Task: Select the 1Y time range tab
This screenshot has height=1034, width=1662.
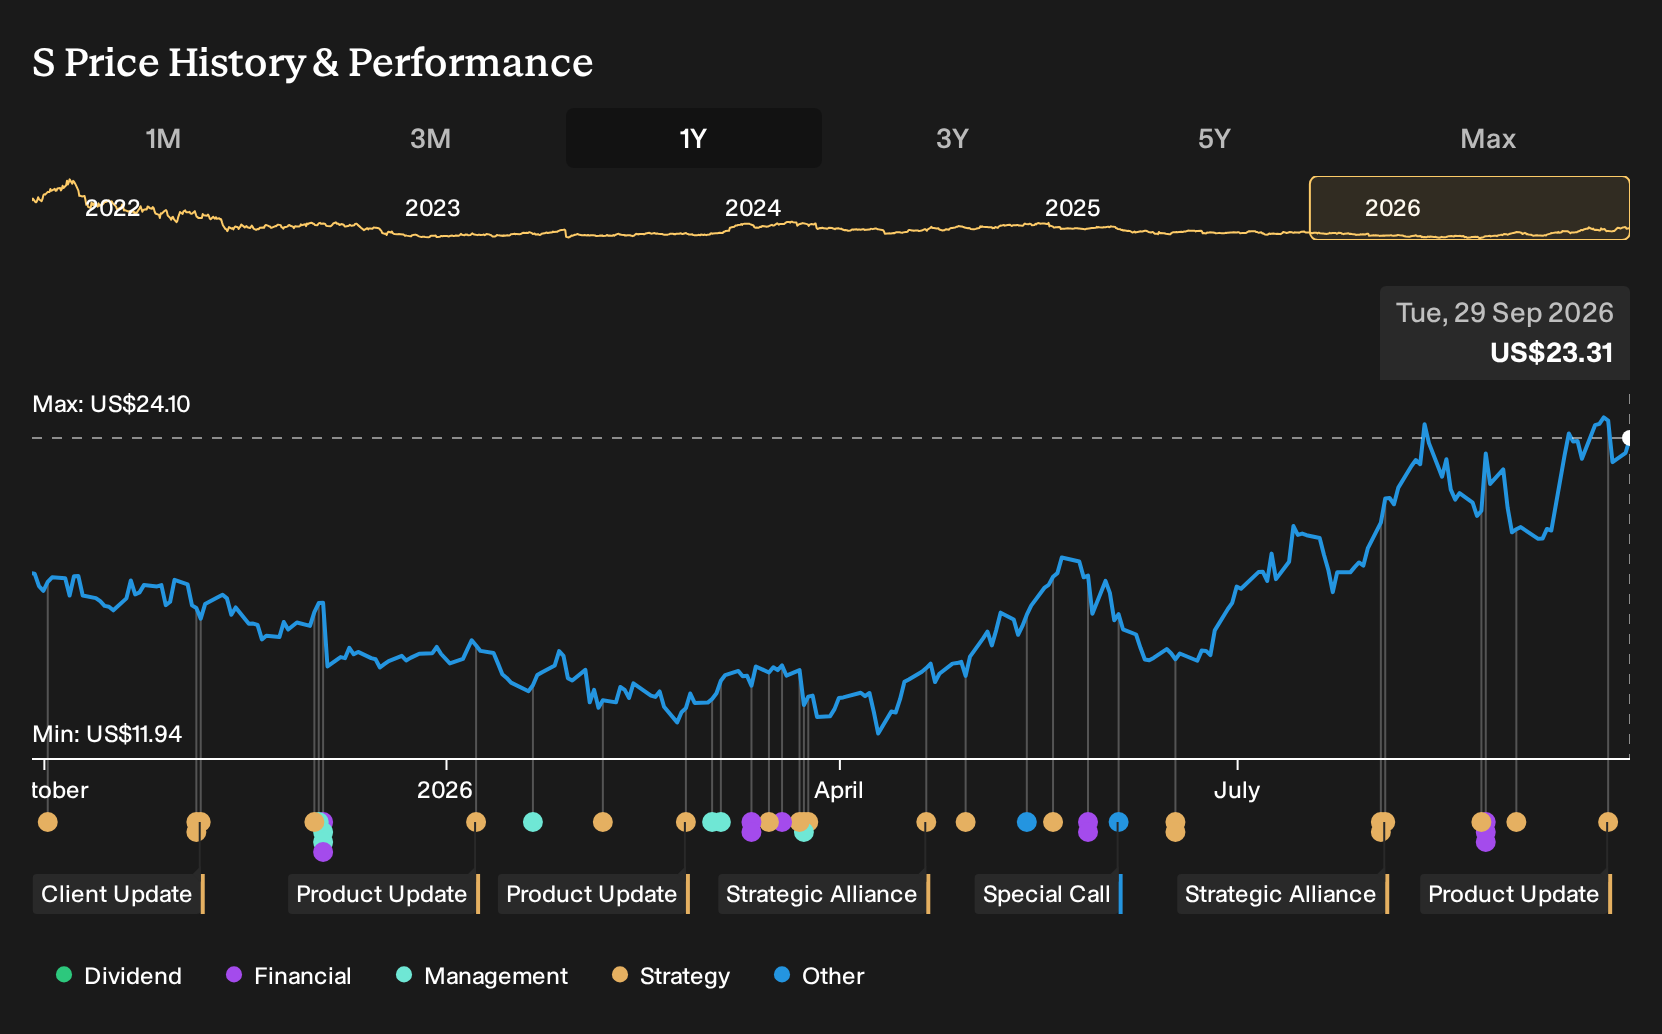Action: coord(693,138)
